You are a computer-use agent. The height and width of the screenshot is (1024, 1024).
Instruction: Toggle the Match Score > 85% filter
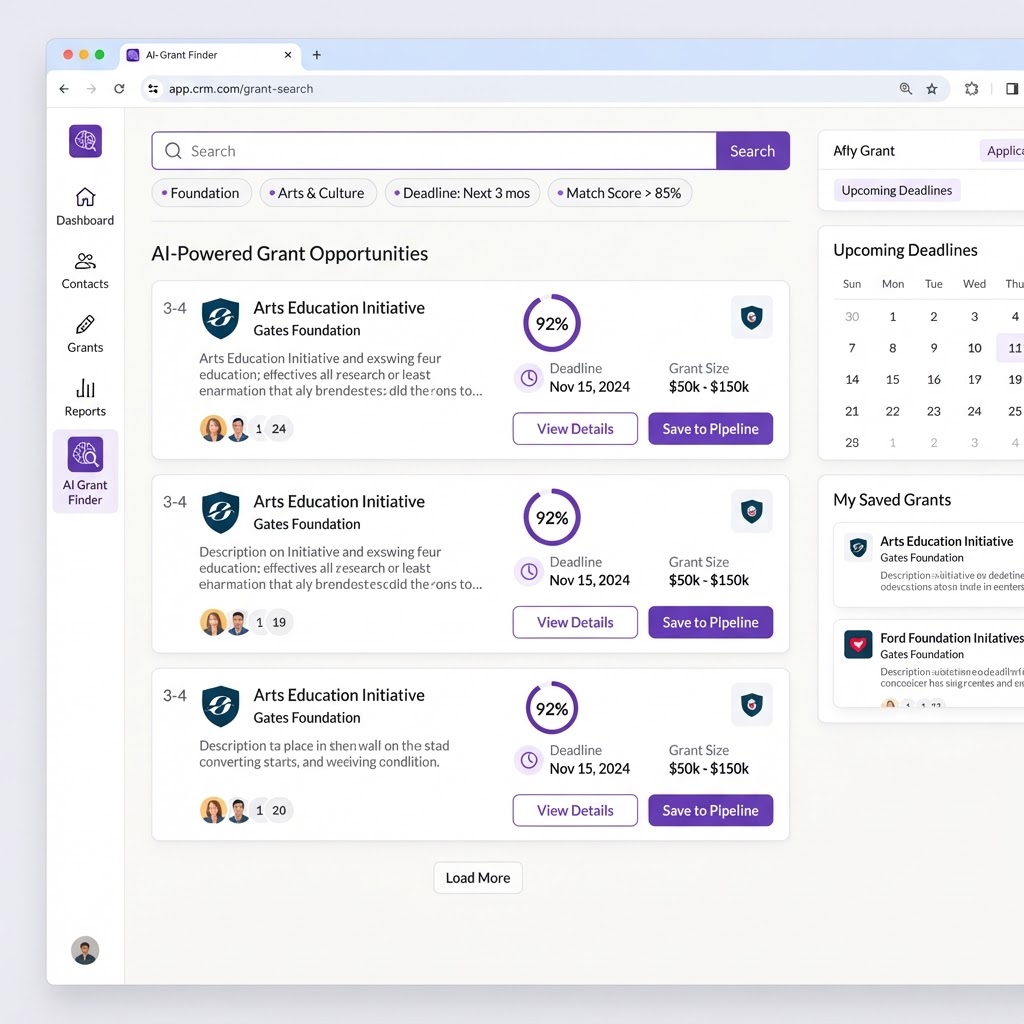[x=620, y=193]
